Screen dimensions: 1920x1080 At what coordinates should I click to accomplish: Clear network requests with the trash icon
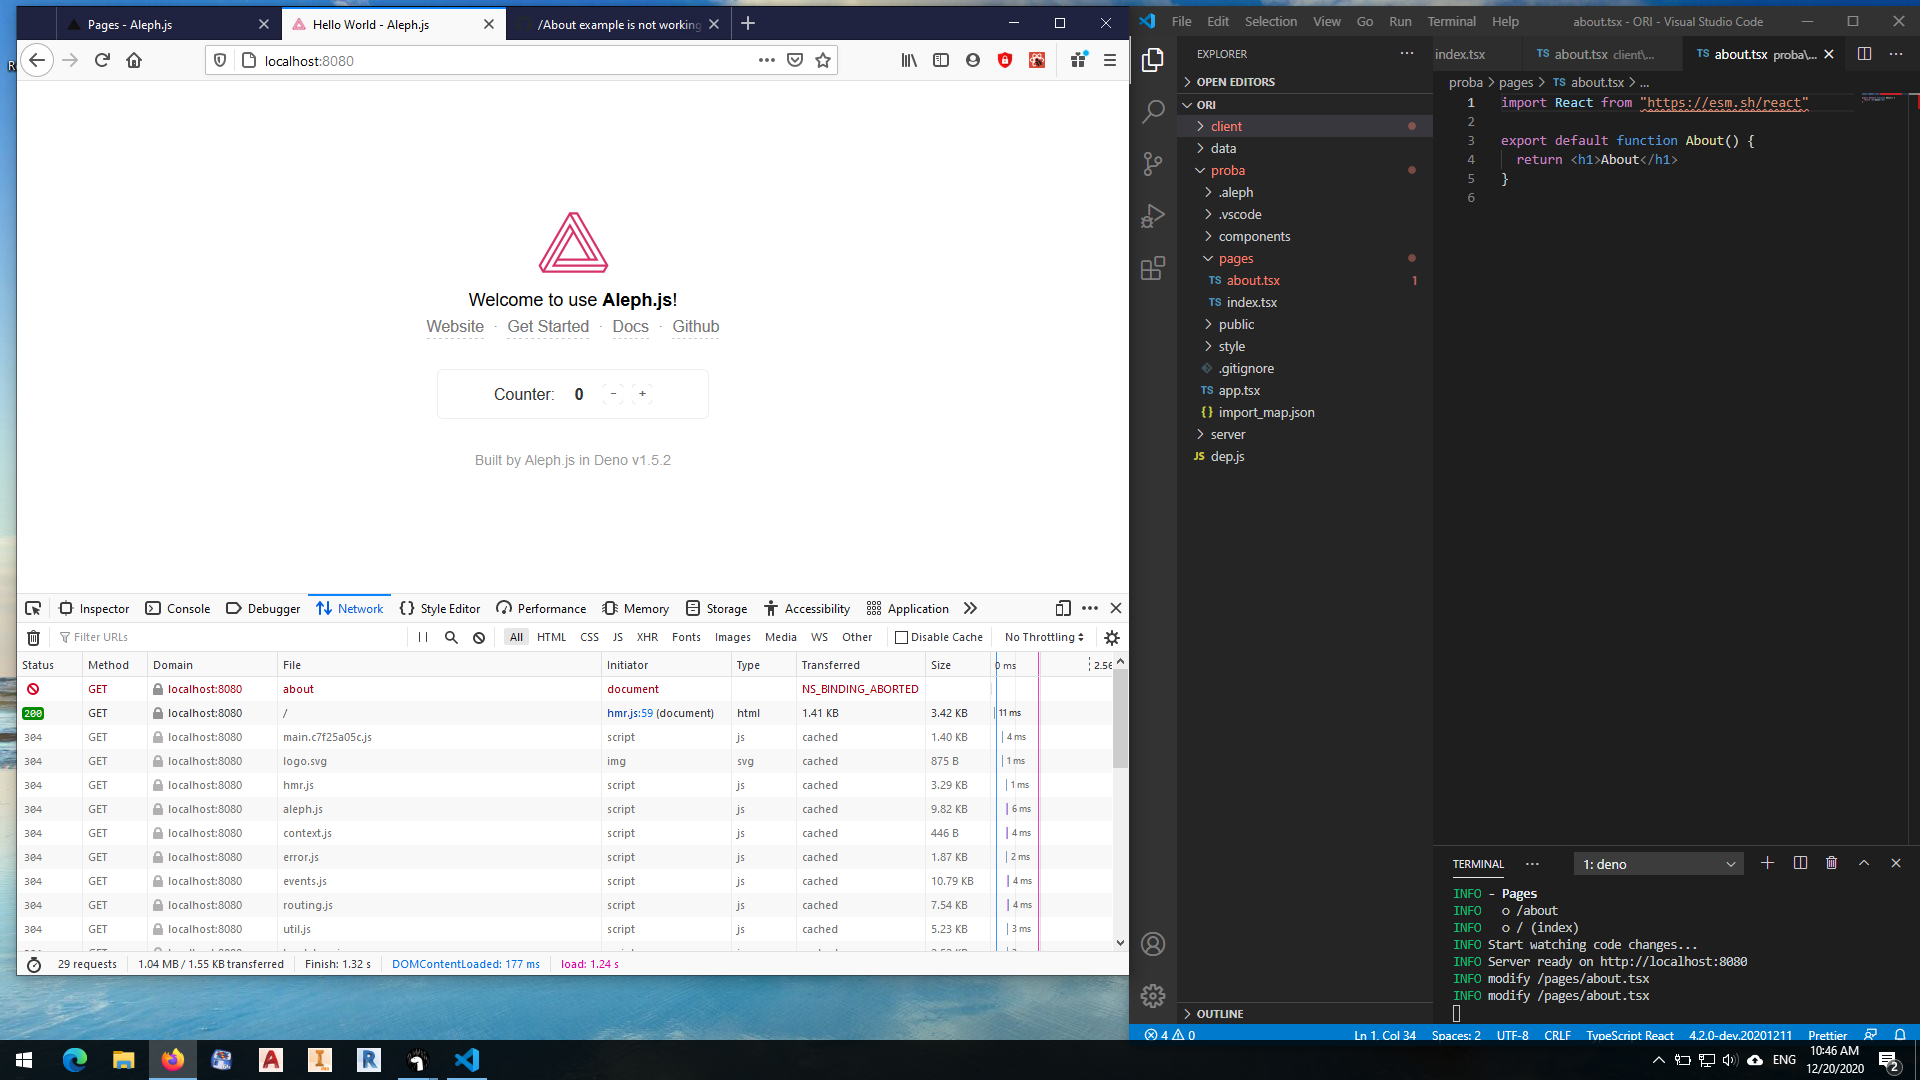[33, 637]
